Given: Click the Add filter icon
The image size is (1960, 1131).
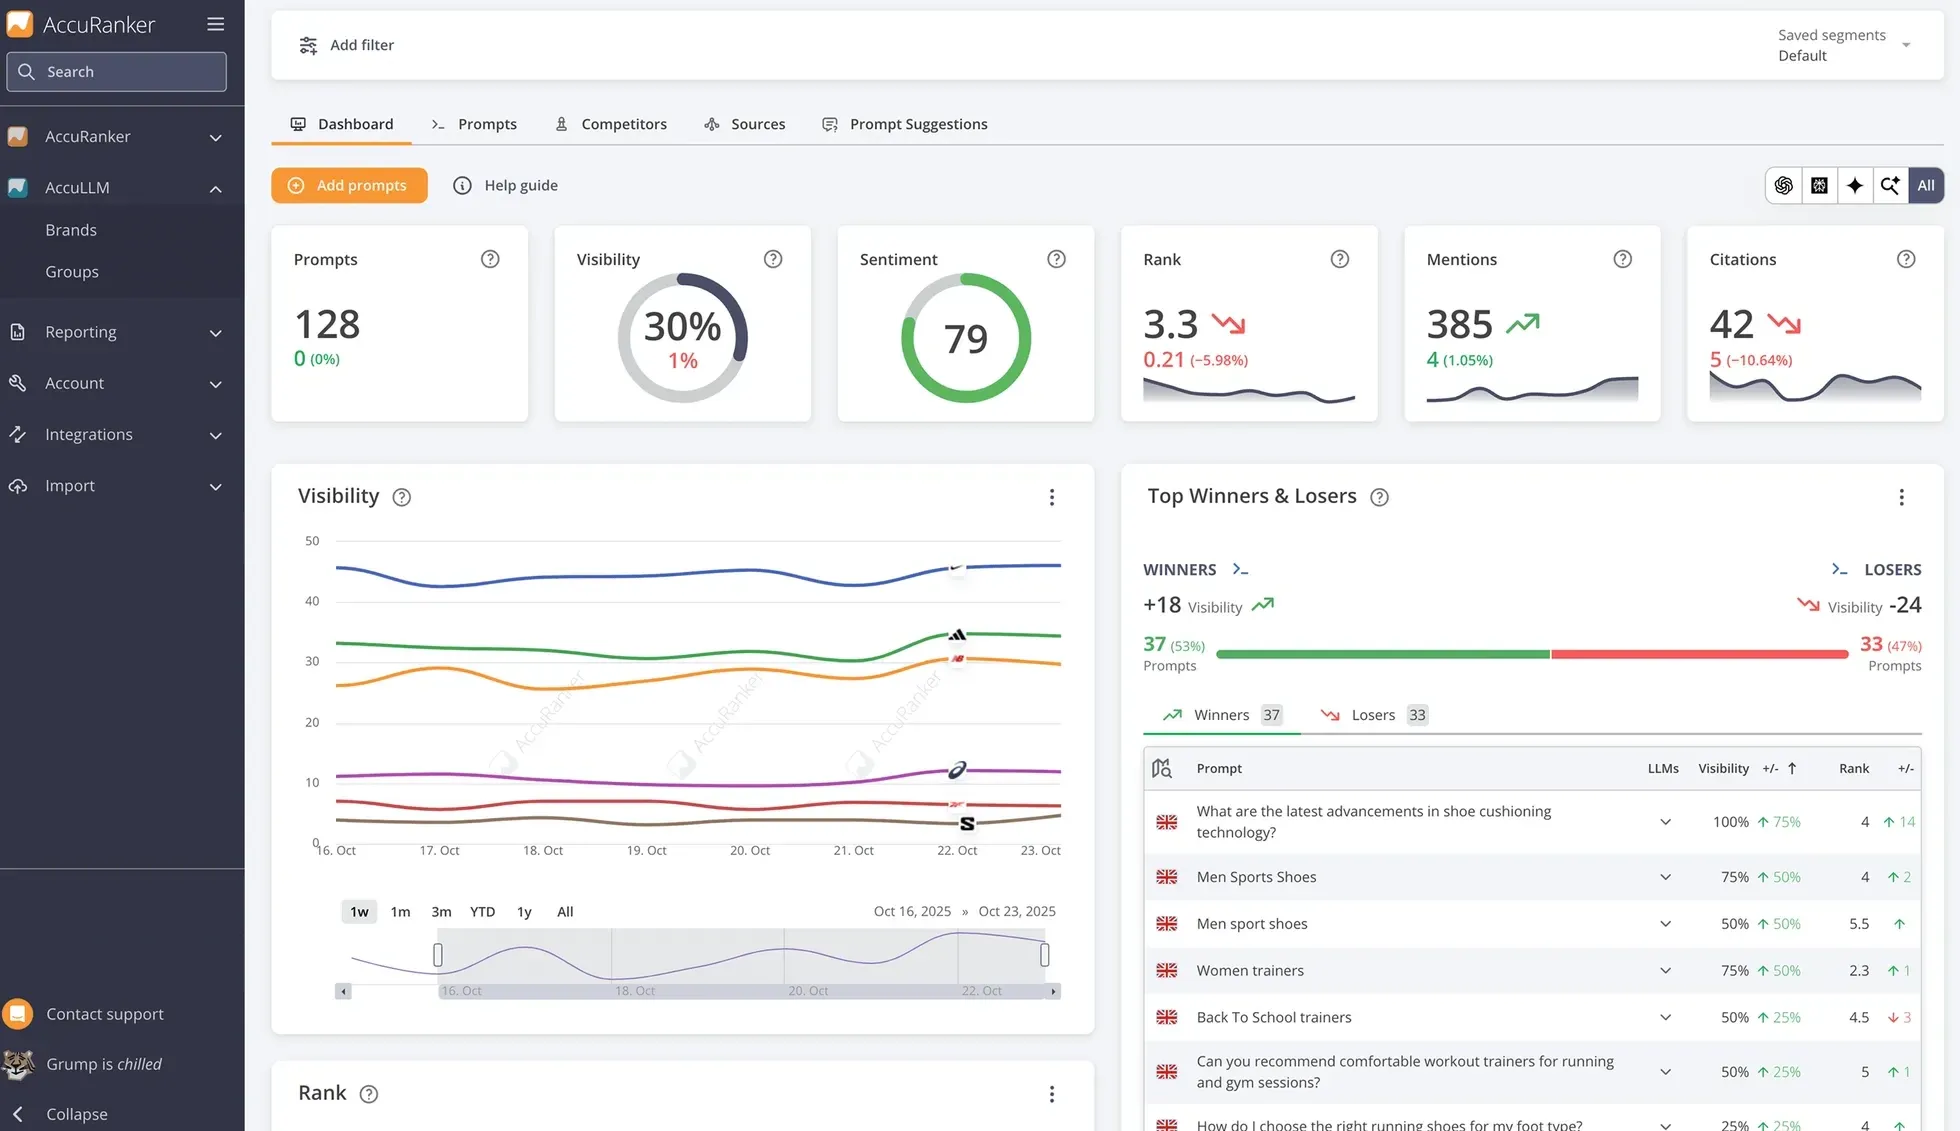Looking at the screenshot, I should pos(308,45).
